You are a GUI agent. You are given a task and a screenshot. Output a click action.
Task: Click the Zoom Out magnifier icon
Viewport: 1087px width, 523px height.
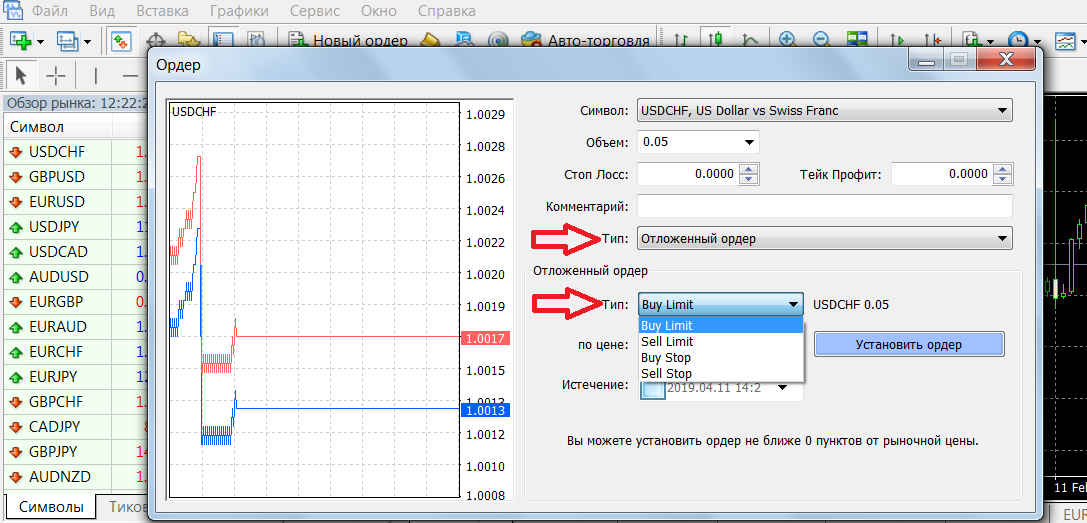pos(821,41)
